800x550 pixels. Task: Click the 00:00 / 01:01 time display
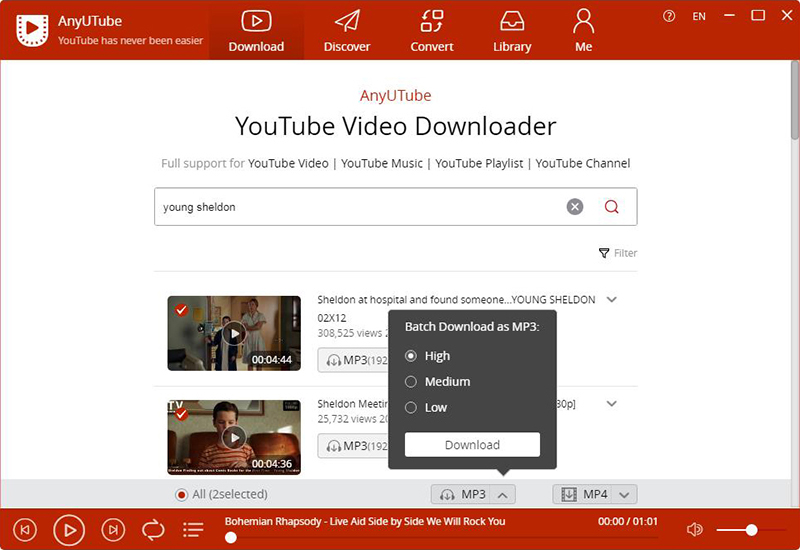(x=628, y=521)
